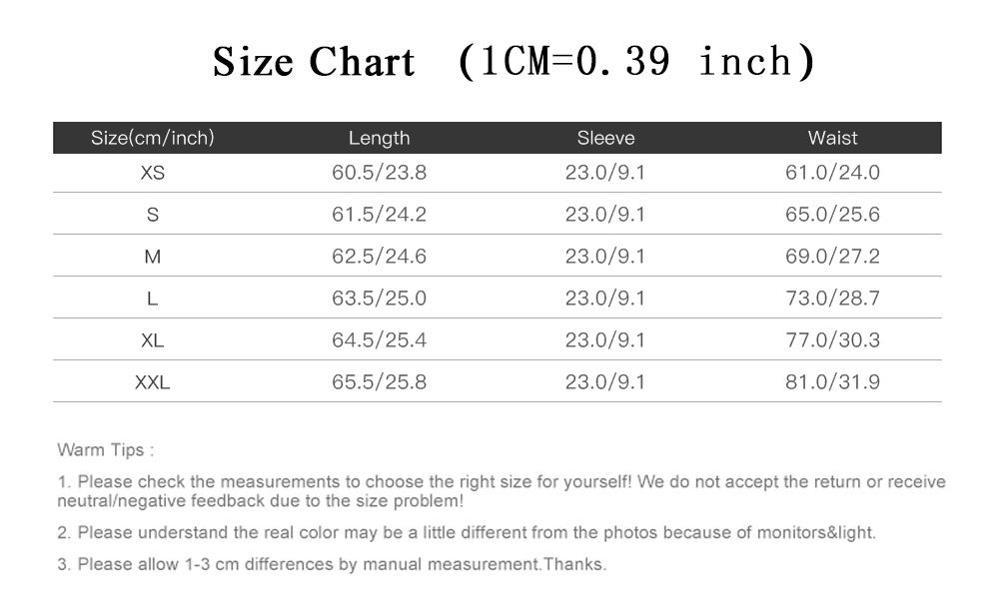The height and width of the screenshot is (604, 1000).
Task: Select the Sleeve column header
Action: click(x=605, y=138)
